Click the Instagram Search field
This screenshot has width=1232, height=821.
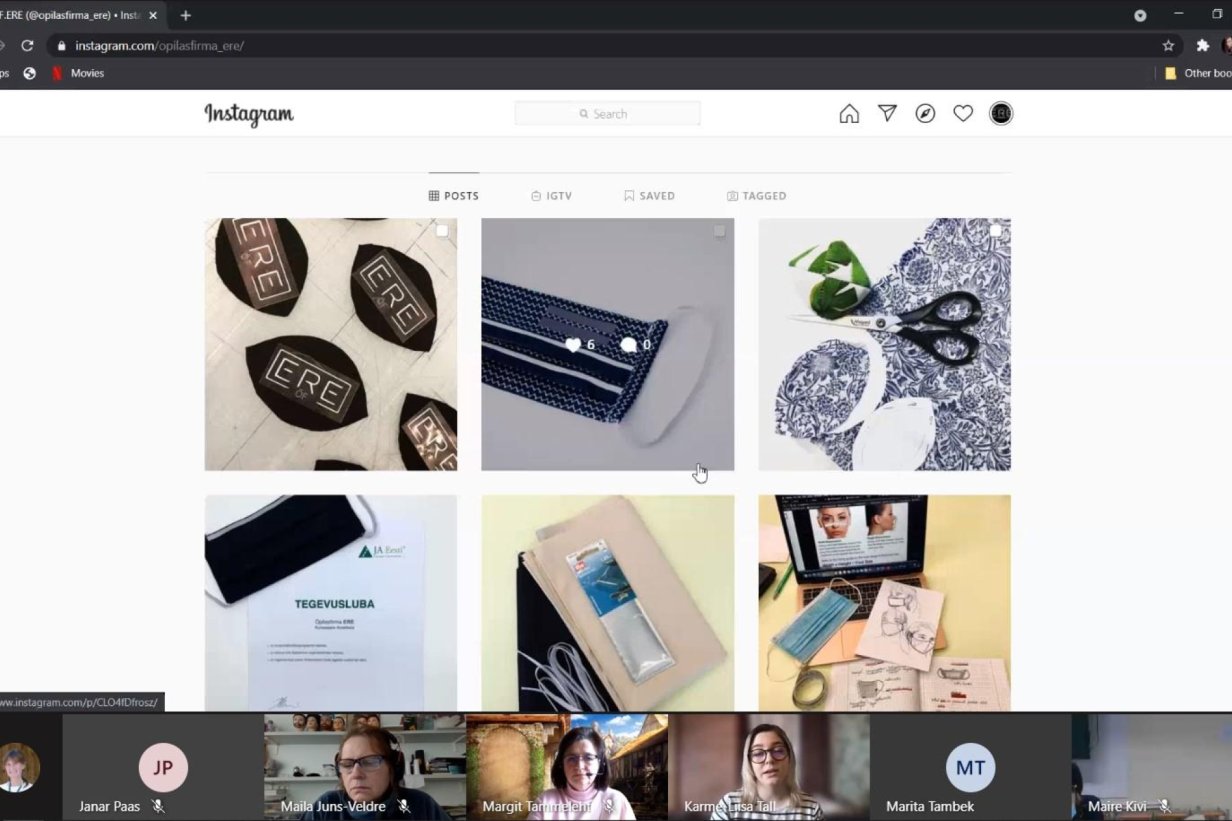click(x=607, y=114)
